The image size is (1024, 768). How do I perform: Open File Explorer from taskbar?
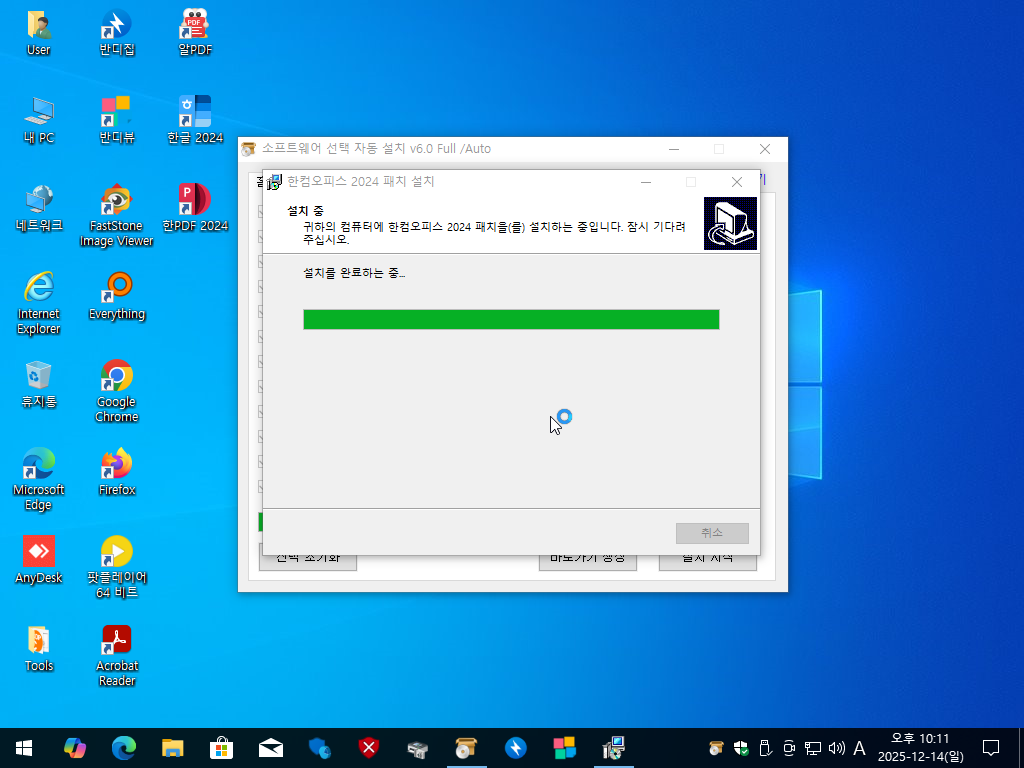point(172,748)
